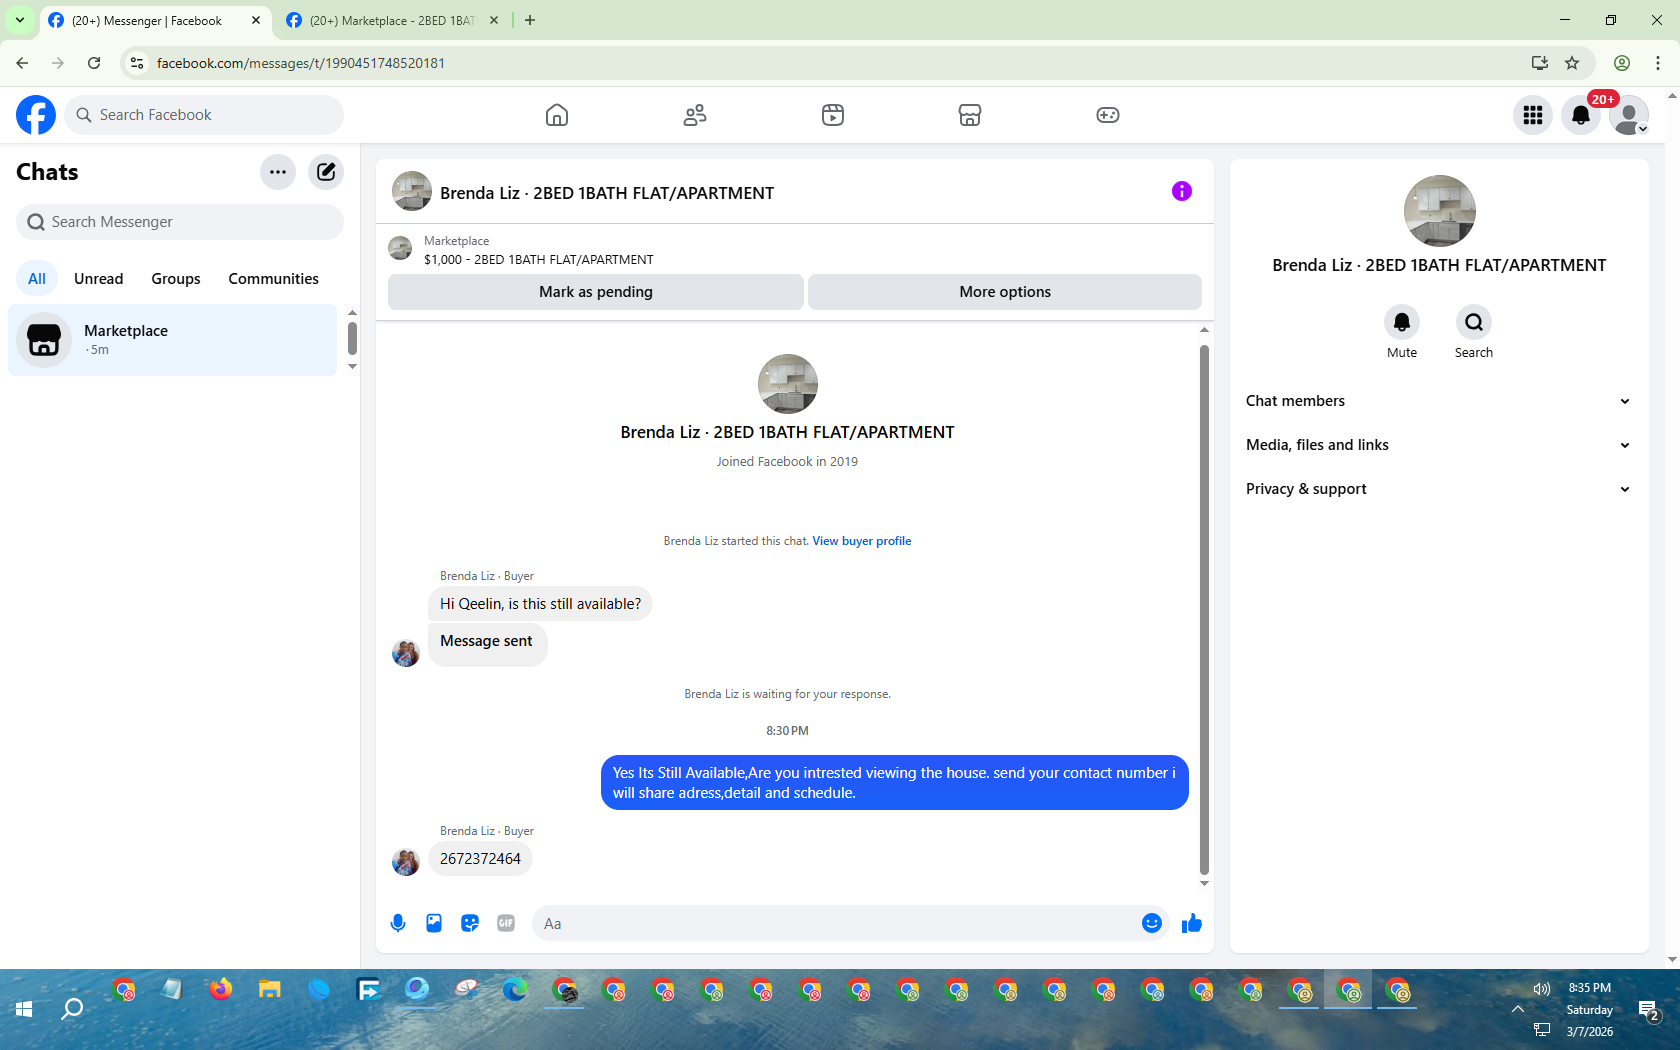Click the 2672372464 phone number message
The image size is (1680, 1050).
click(480, 859)
